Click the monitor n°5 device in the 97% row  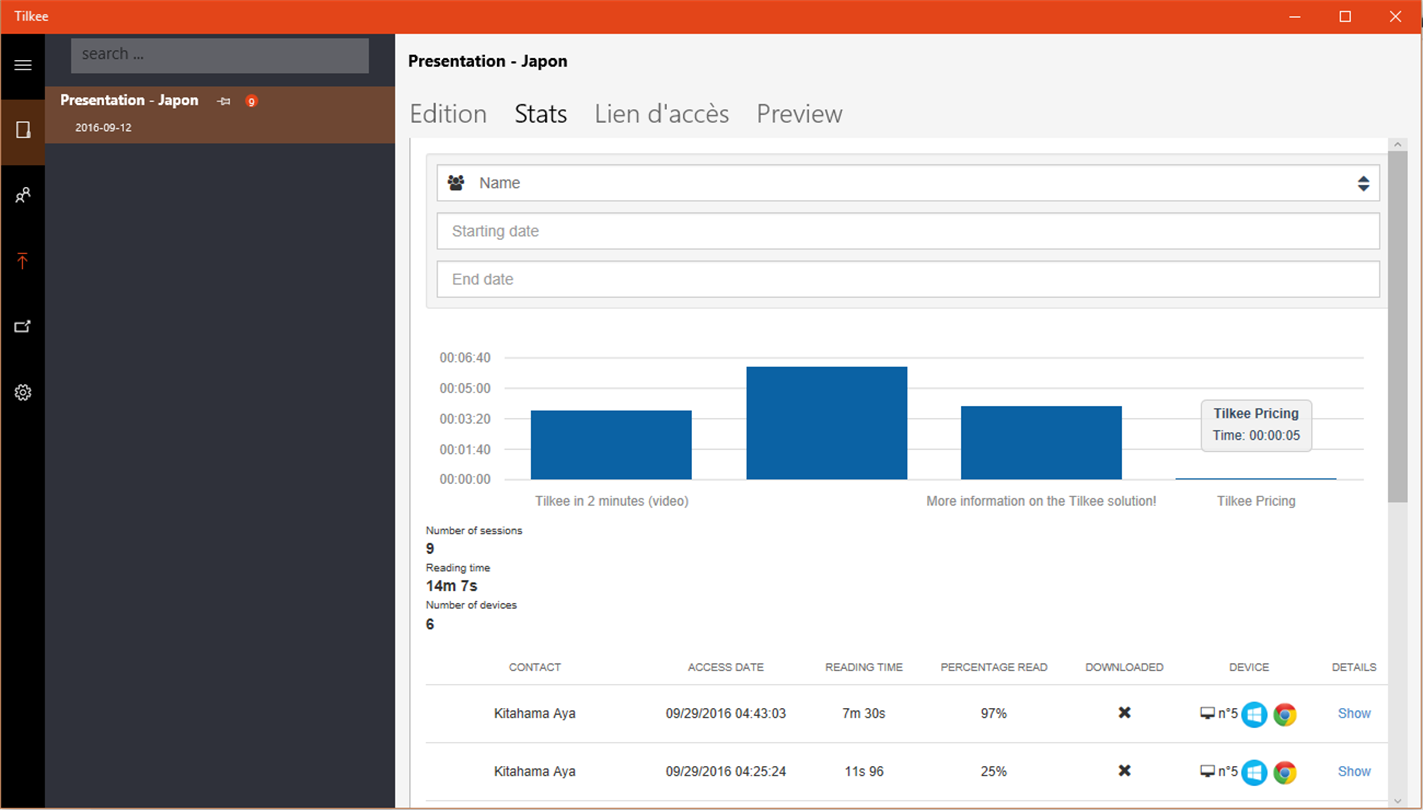click(1219, 714)
